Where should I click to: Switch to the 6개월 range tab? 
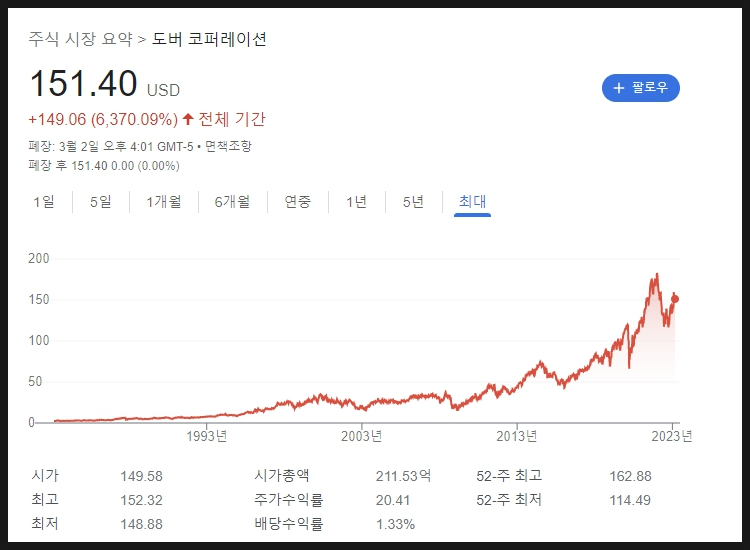[232, 201]
